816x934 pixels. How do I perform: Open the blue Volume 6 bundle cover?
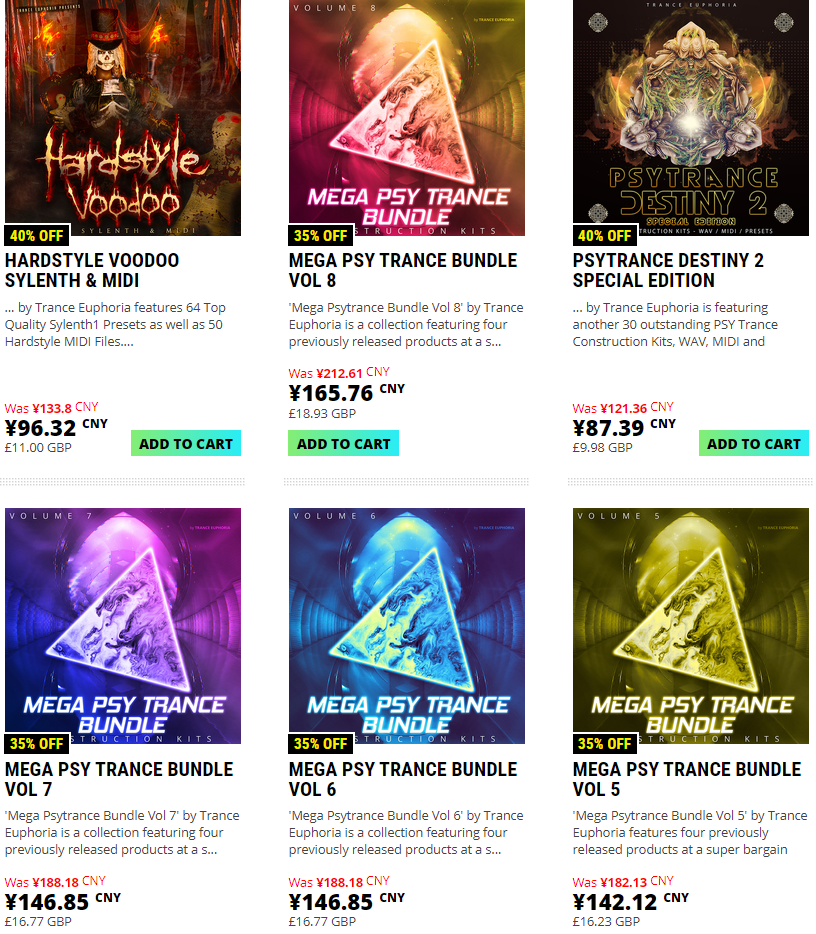pyautogui.click(x=407, y=625)
